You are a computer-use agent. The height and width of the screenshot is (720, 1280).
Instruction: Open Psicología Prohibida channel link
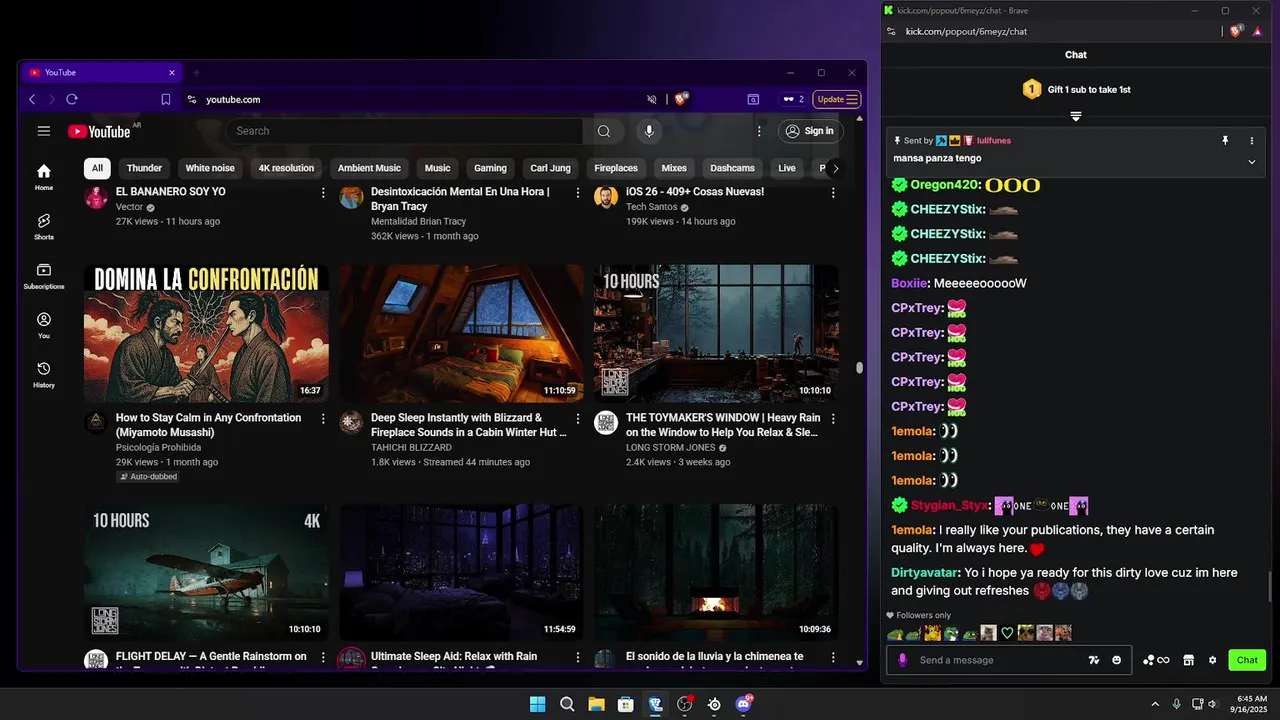(x=158, y=447)
